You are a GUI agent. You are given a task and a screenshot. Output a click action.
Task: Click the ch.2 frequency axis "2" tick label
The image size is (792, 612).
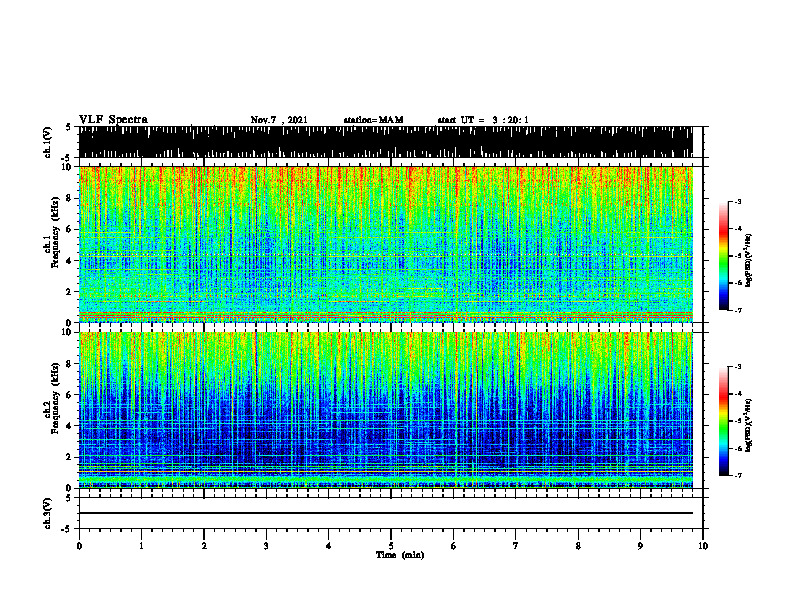(69, 457)
